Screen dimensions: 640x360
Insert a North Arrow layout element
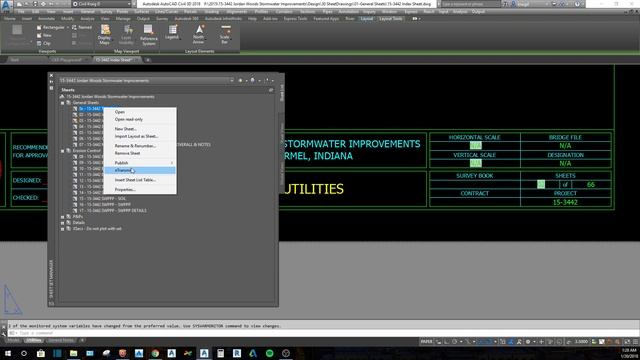[x=199, y=34]
